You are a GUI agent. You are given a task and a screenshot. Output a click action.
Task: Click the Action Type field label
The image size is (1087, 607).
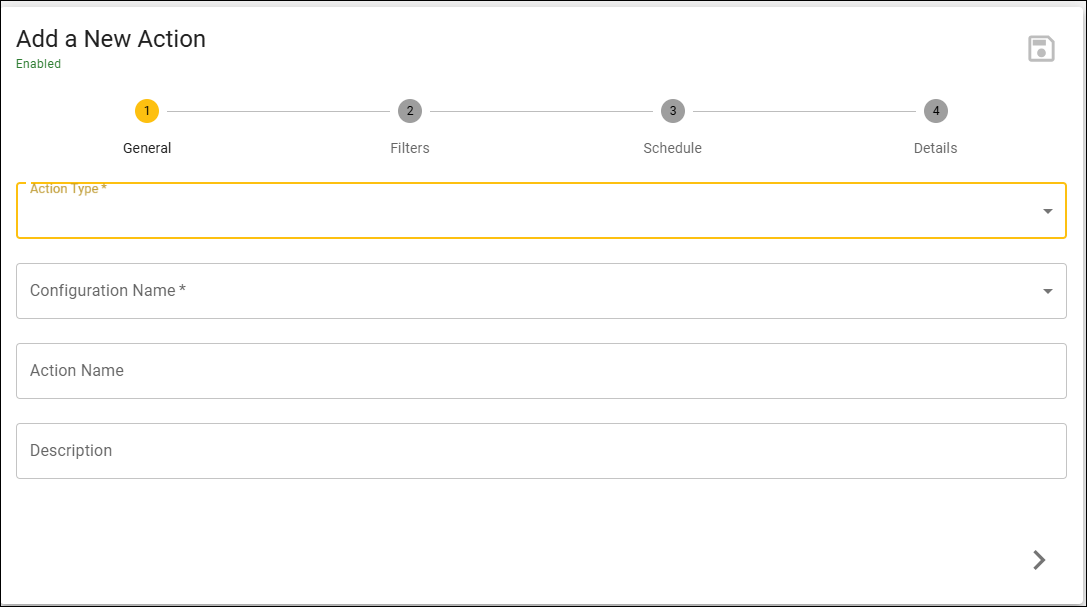click(68, 188)
